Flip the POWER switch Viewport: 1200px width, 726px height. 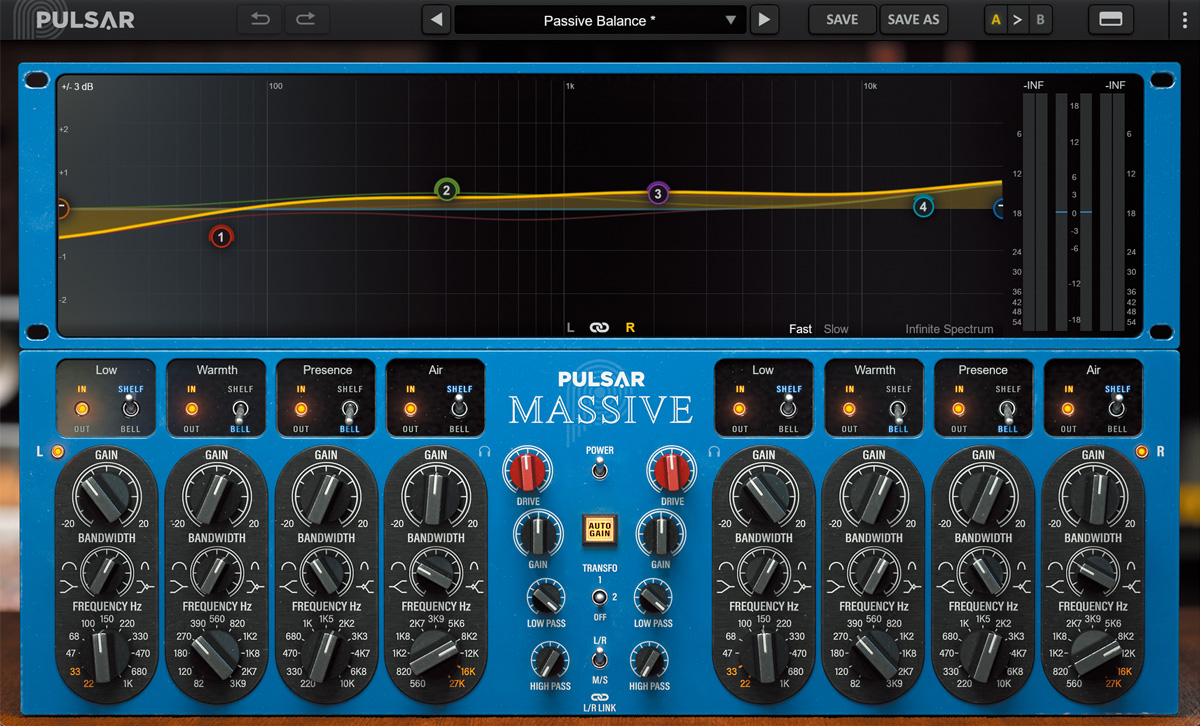coord(599,469)
